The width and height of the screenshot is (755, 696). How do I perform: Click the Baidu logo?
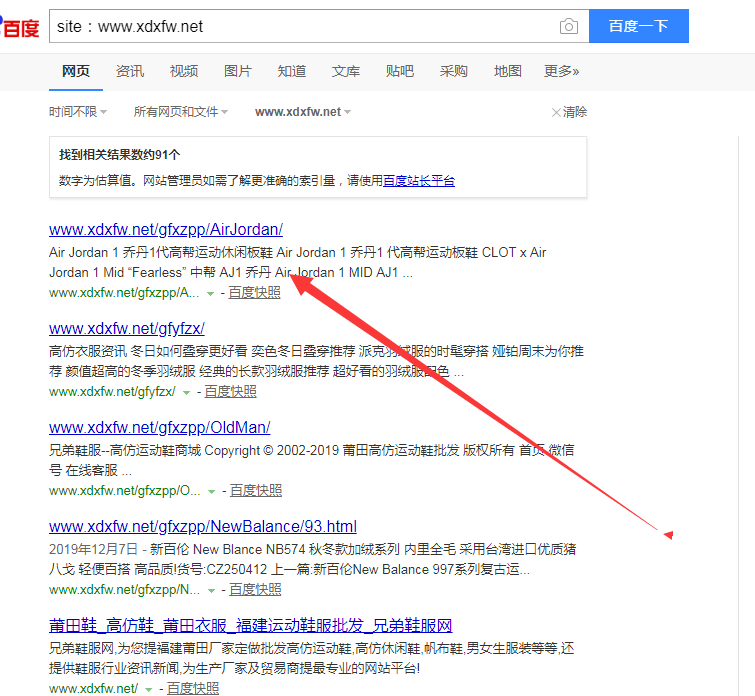click(19, 27)
